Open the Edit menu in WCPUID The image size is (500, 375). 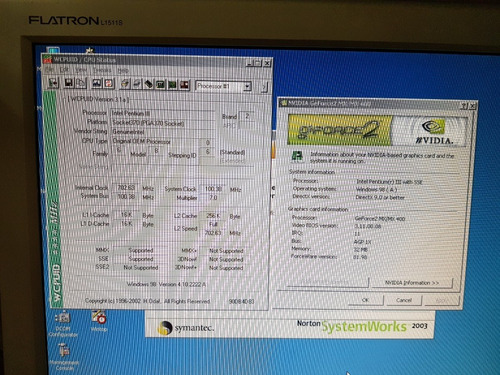pyautogui.click(x=64, y=70)
